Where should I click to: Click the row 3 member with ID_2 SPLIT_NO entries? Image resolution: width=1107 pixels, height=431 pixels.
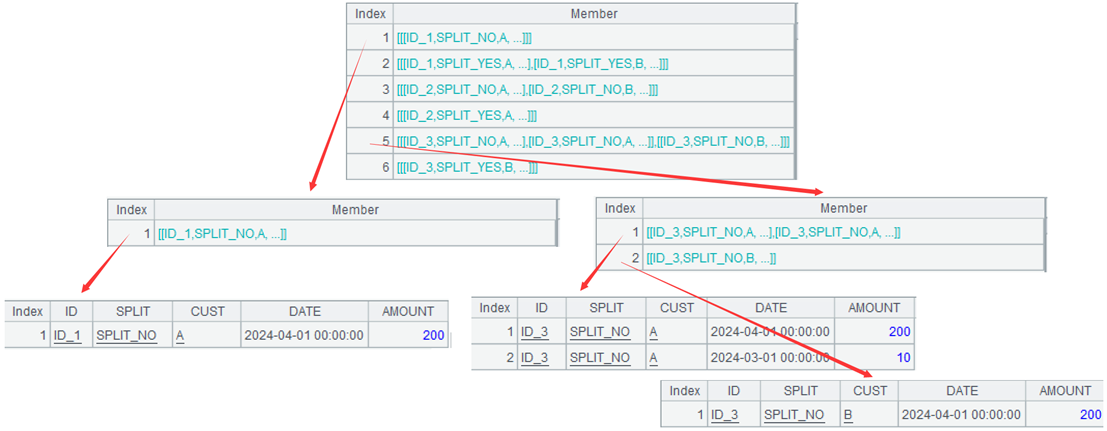(527, 90)
